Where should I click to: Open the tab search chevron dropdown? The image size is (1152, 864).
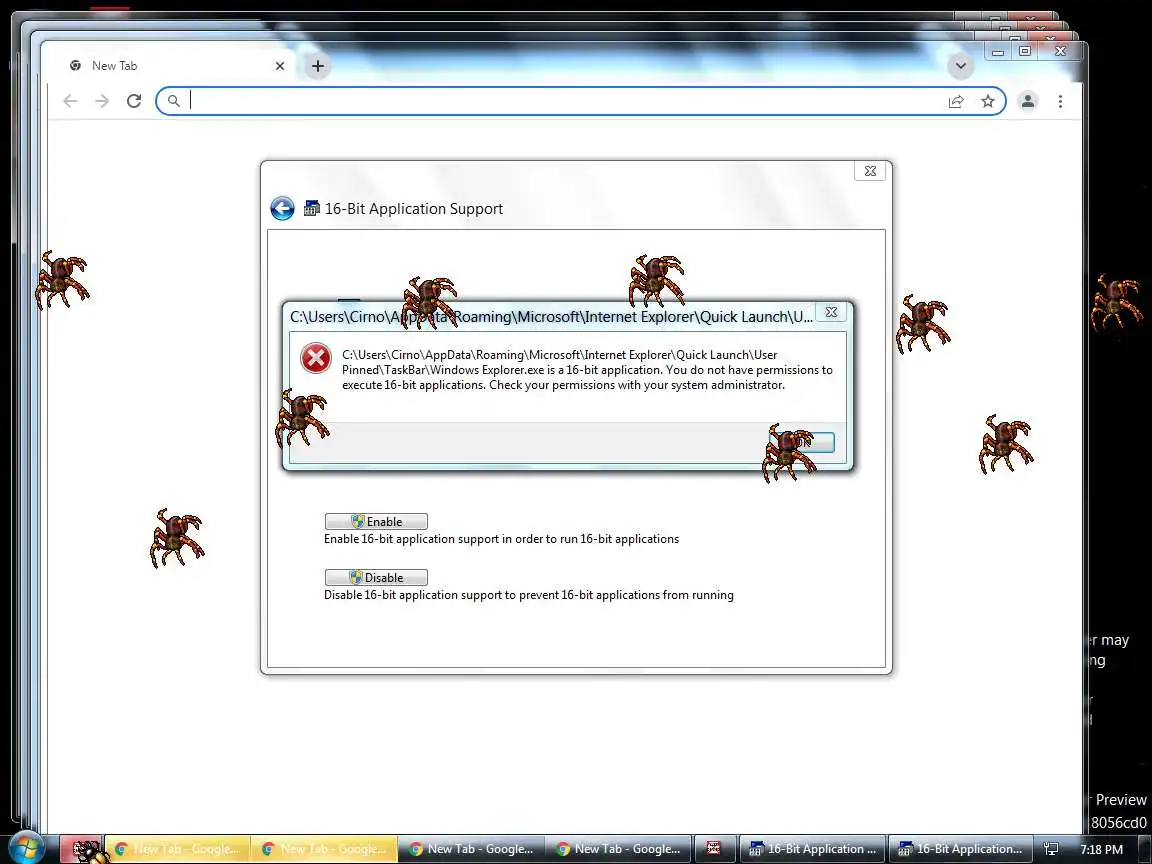coord(960,65)
